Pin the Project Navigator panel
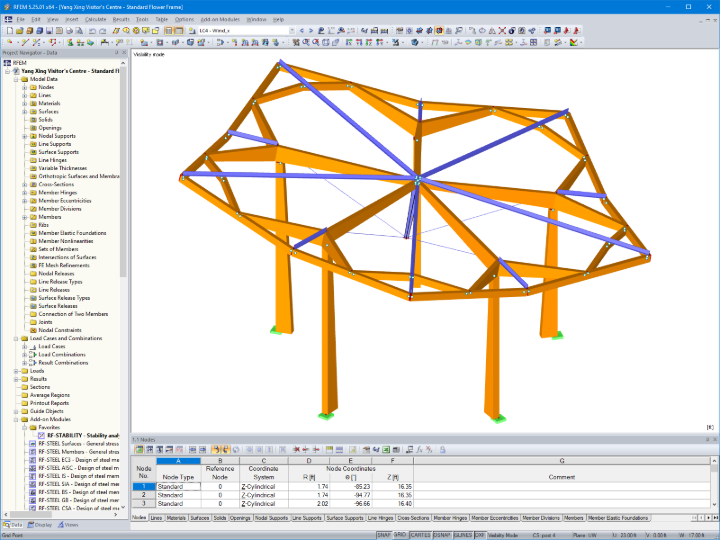 point(117,53)
